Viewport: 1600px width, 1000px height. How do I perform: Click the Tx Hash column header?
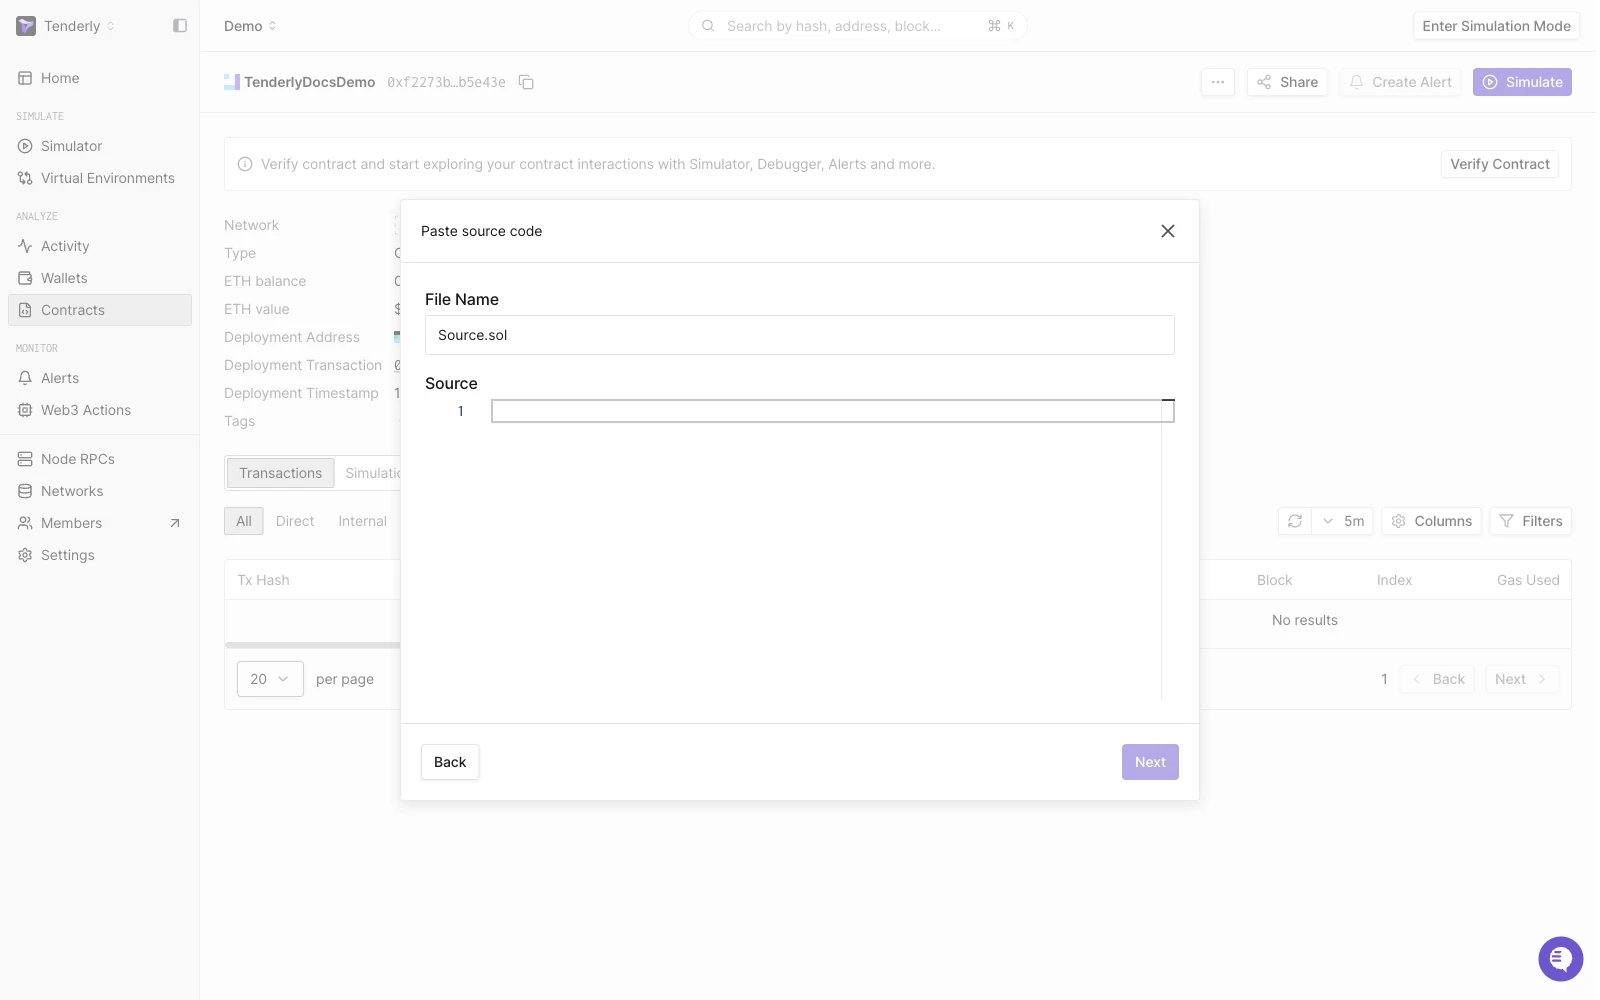pos(263,580)
